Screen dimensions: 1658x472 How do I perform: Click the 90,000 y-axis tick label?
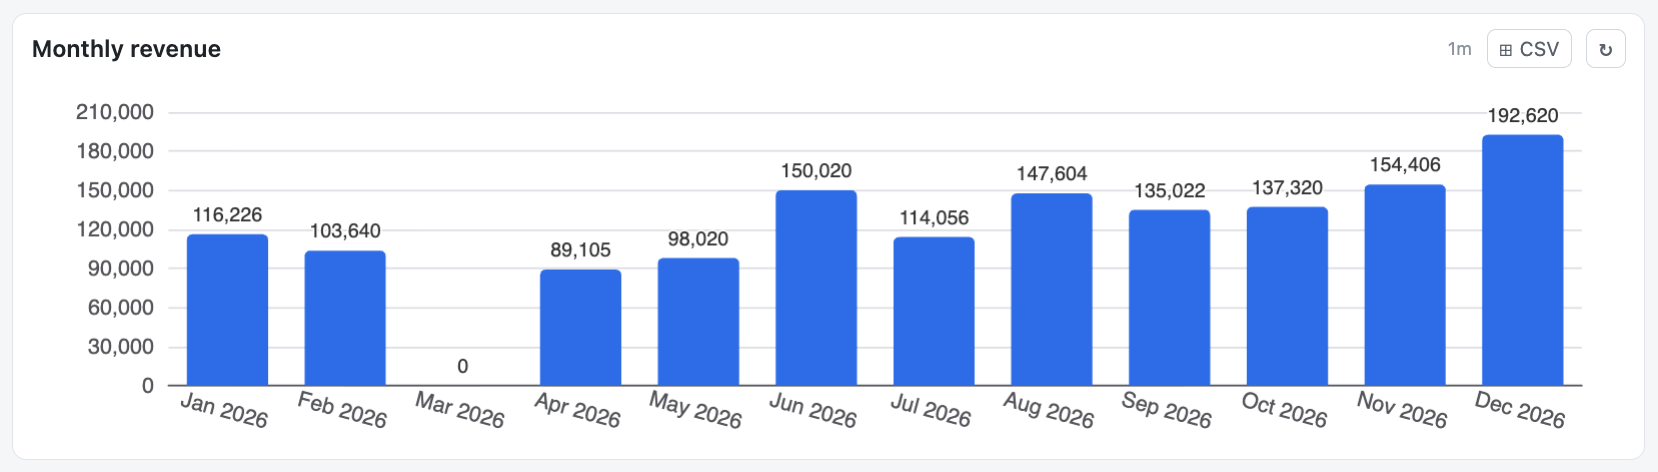(x=121, y=268)
